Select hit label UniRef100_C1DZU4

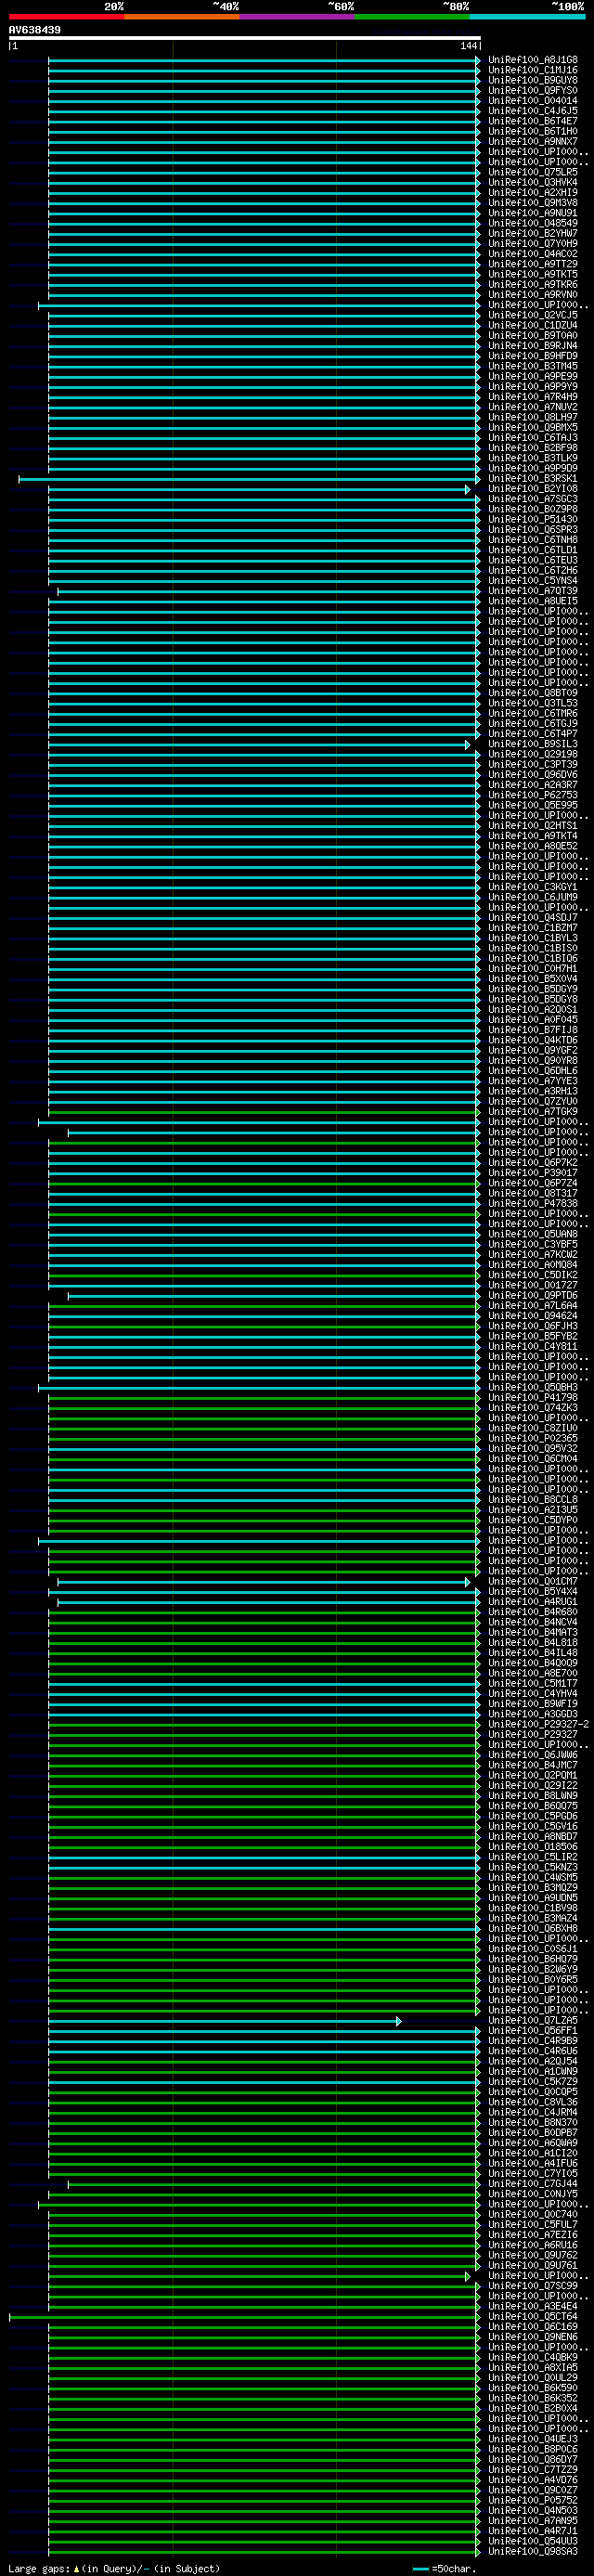tap(533, 325)
